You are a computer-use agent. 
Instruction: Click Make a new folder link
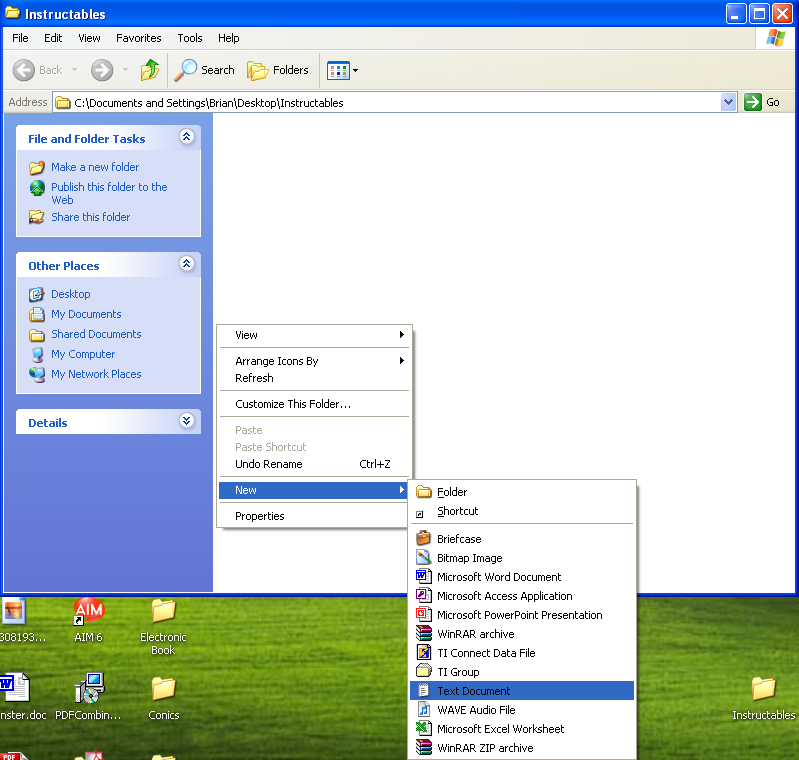tap(95, 167)
